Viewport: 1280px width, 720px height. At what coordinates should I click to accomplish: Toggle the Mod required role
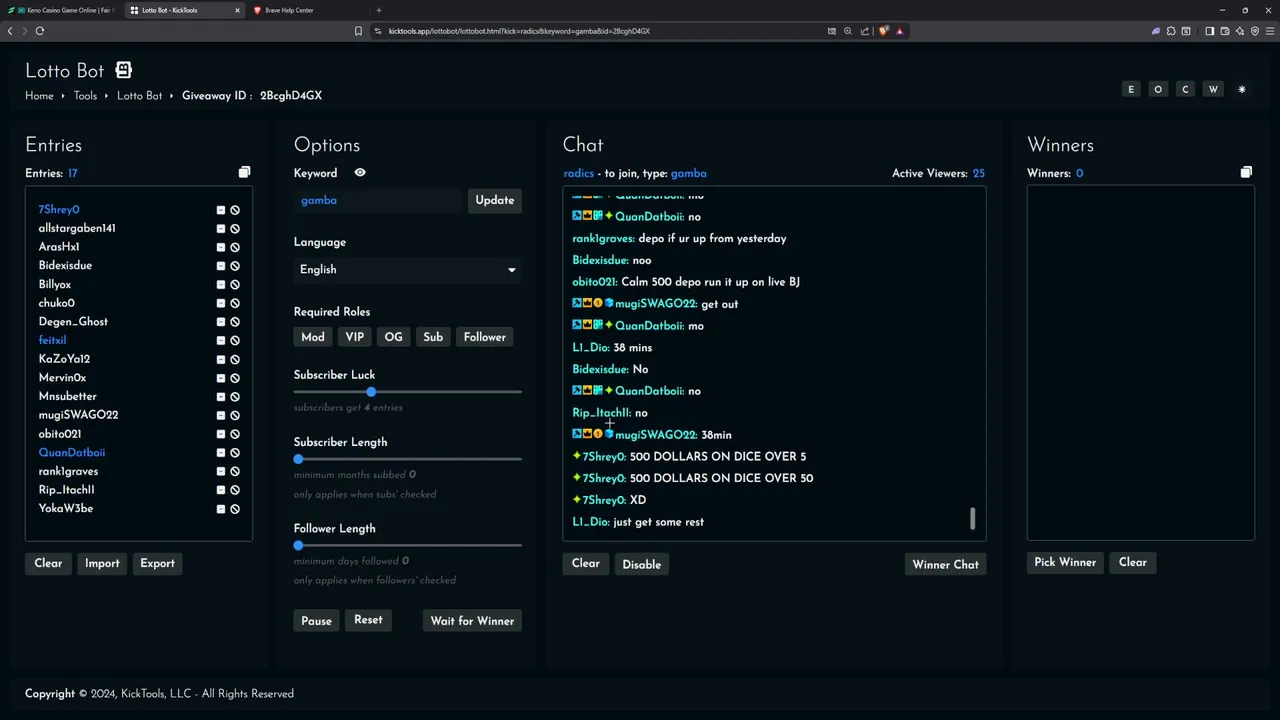(x=313, y=337)
